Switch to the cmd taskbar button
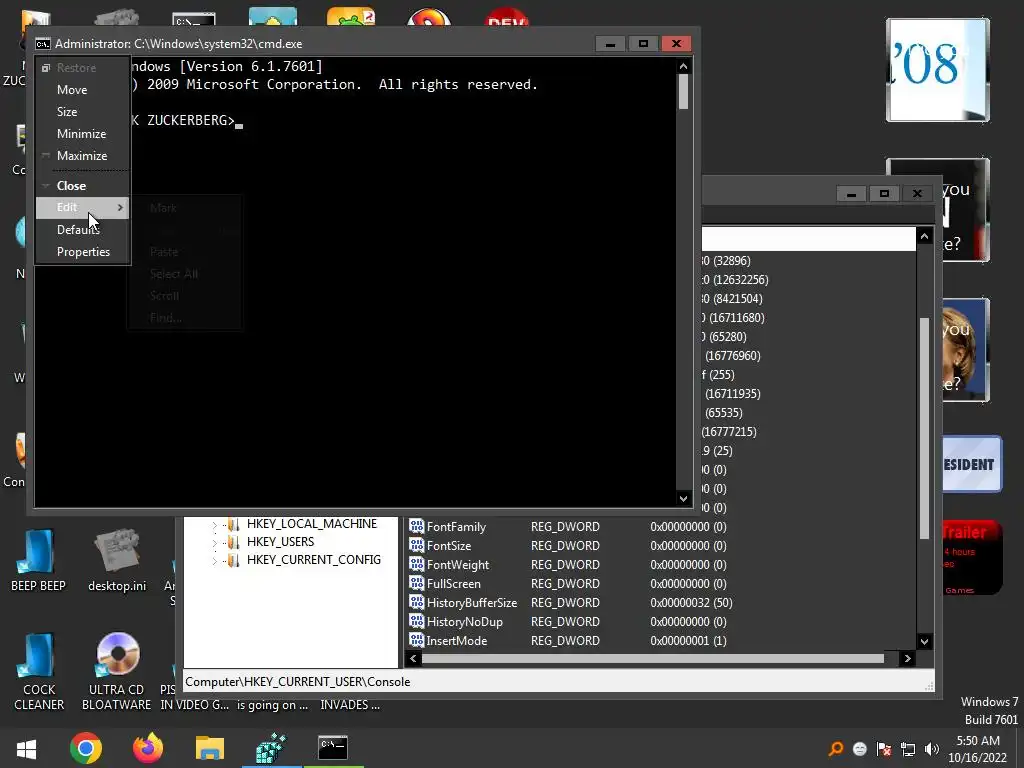The width and height of the screenshot is (1024, 768). (x=333, y=748)
